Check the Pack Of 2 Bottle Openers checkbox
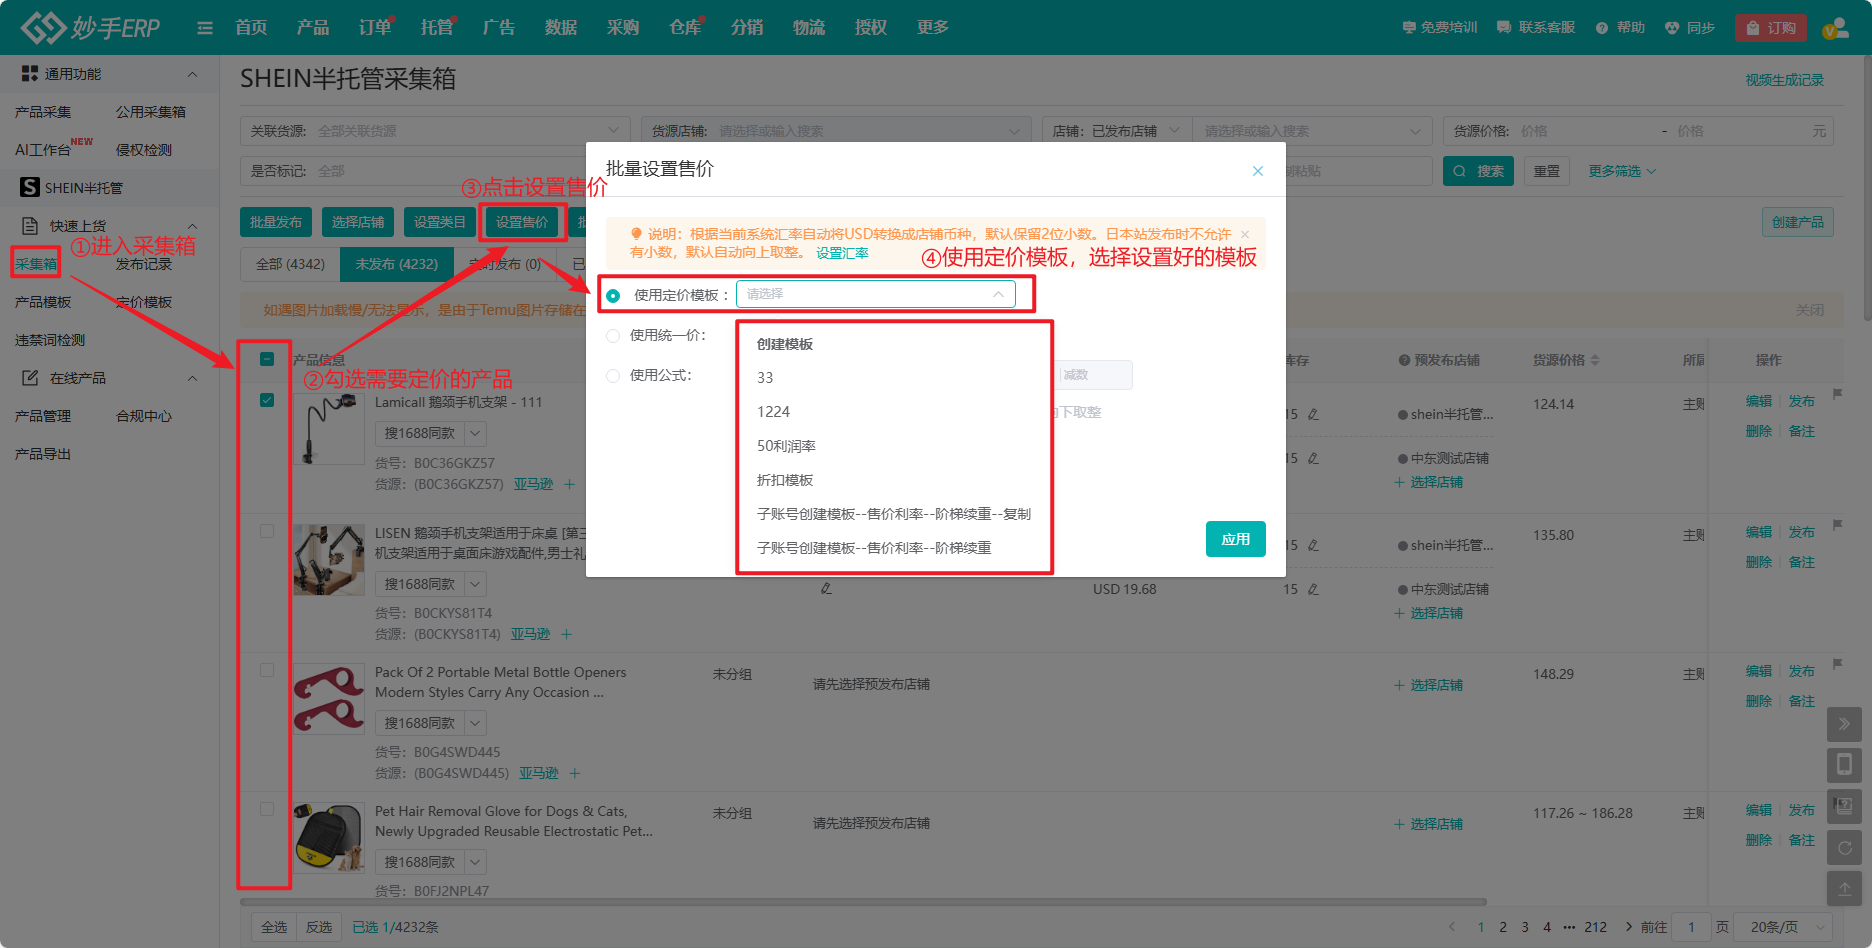1872x948 pixels. coord(267,670)
